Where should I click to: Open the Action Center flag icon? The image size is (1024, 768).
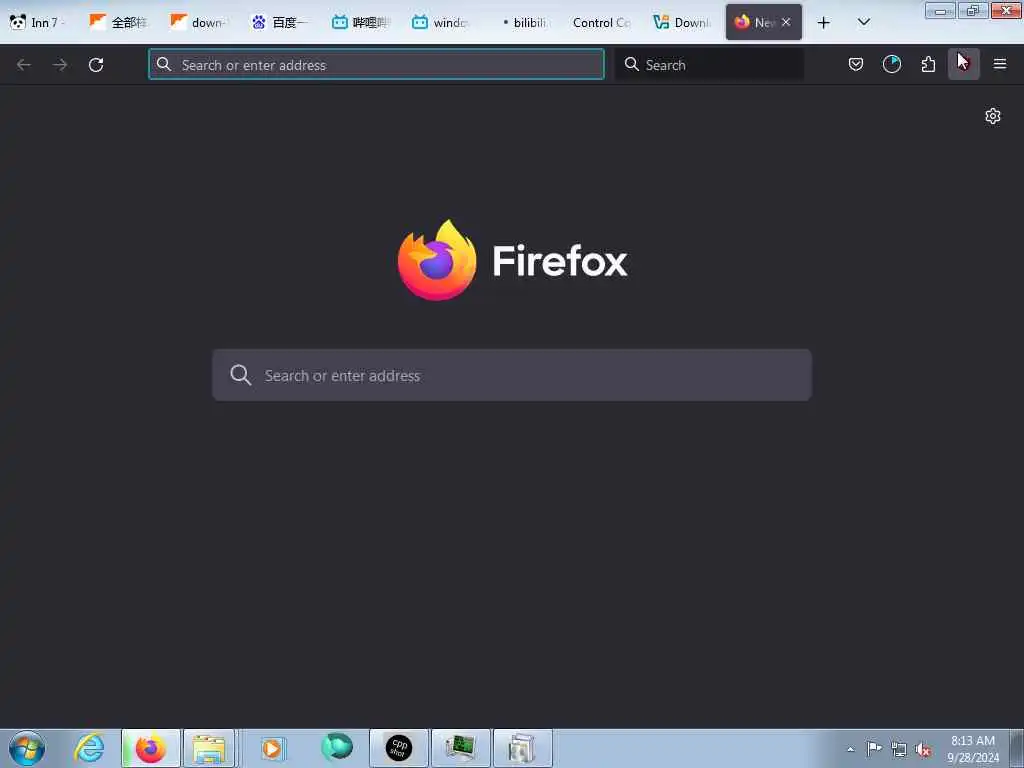click(874, 749)
